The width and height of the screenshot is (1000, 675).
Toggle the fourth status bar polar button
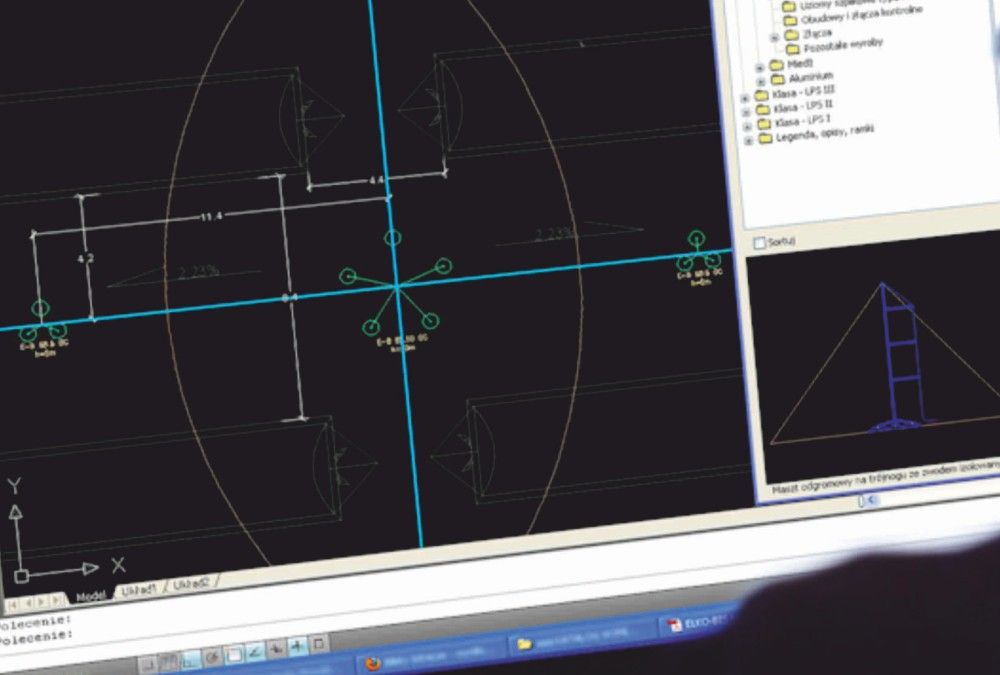[x=212, y=657]
